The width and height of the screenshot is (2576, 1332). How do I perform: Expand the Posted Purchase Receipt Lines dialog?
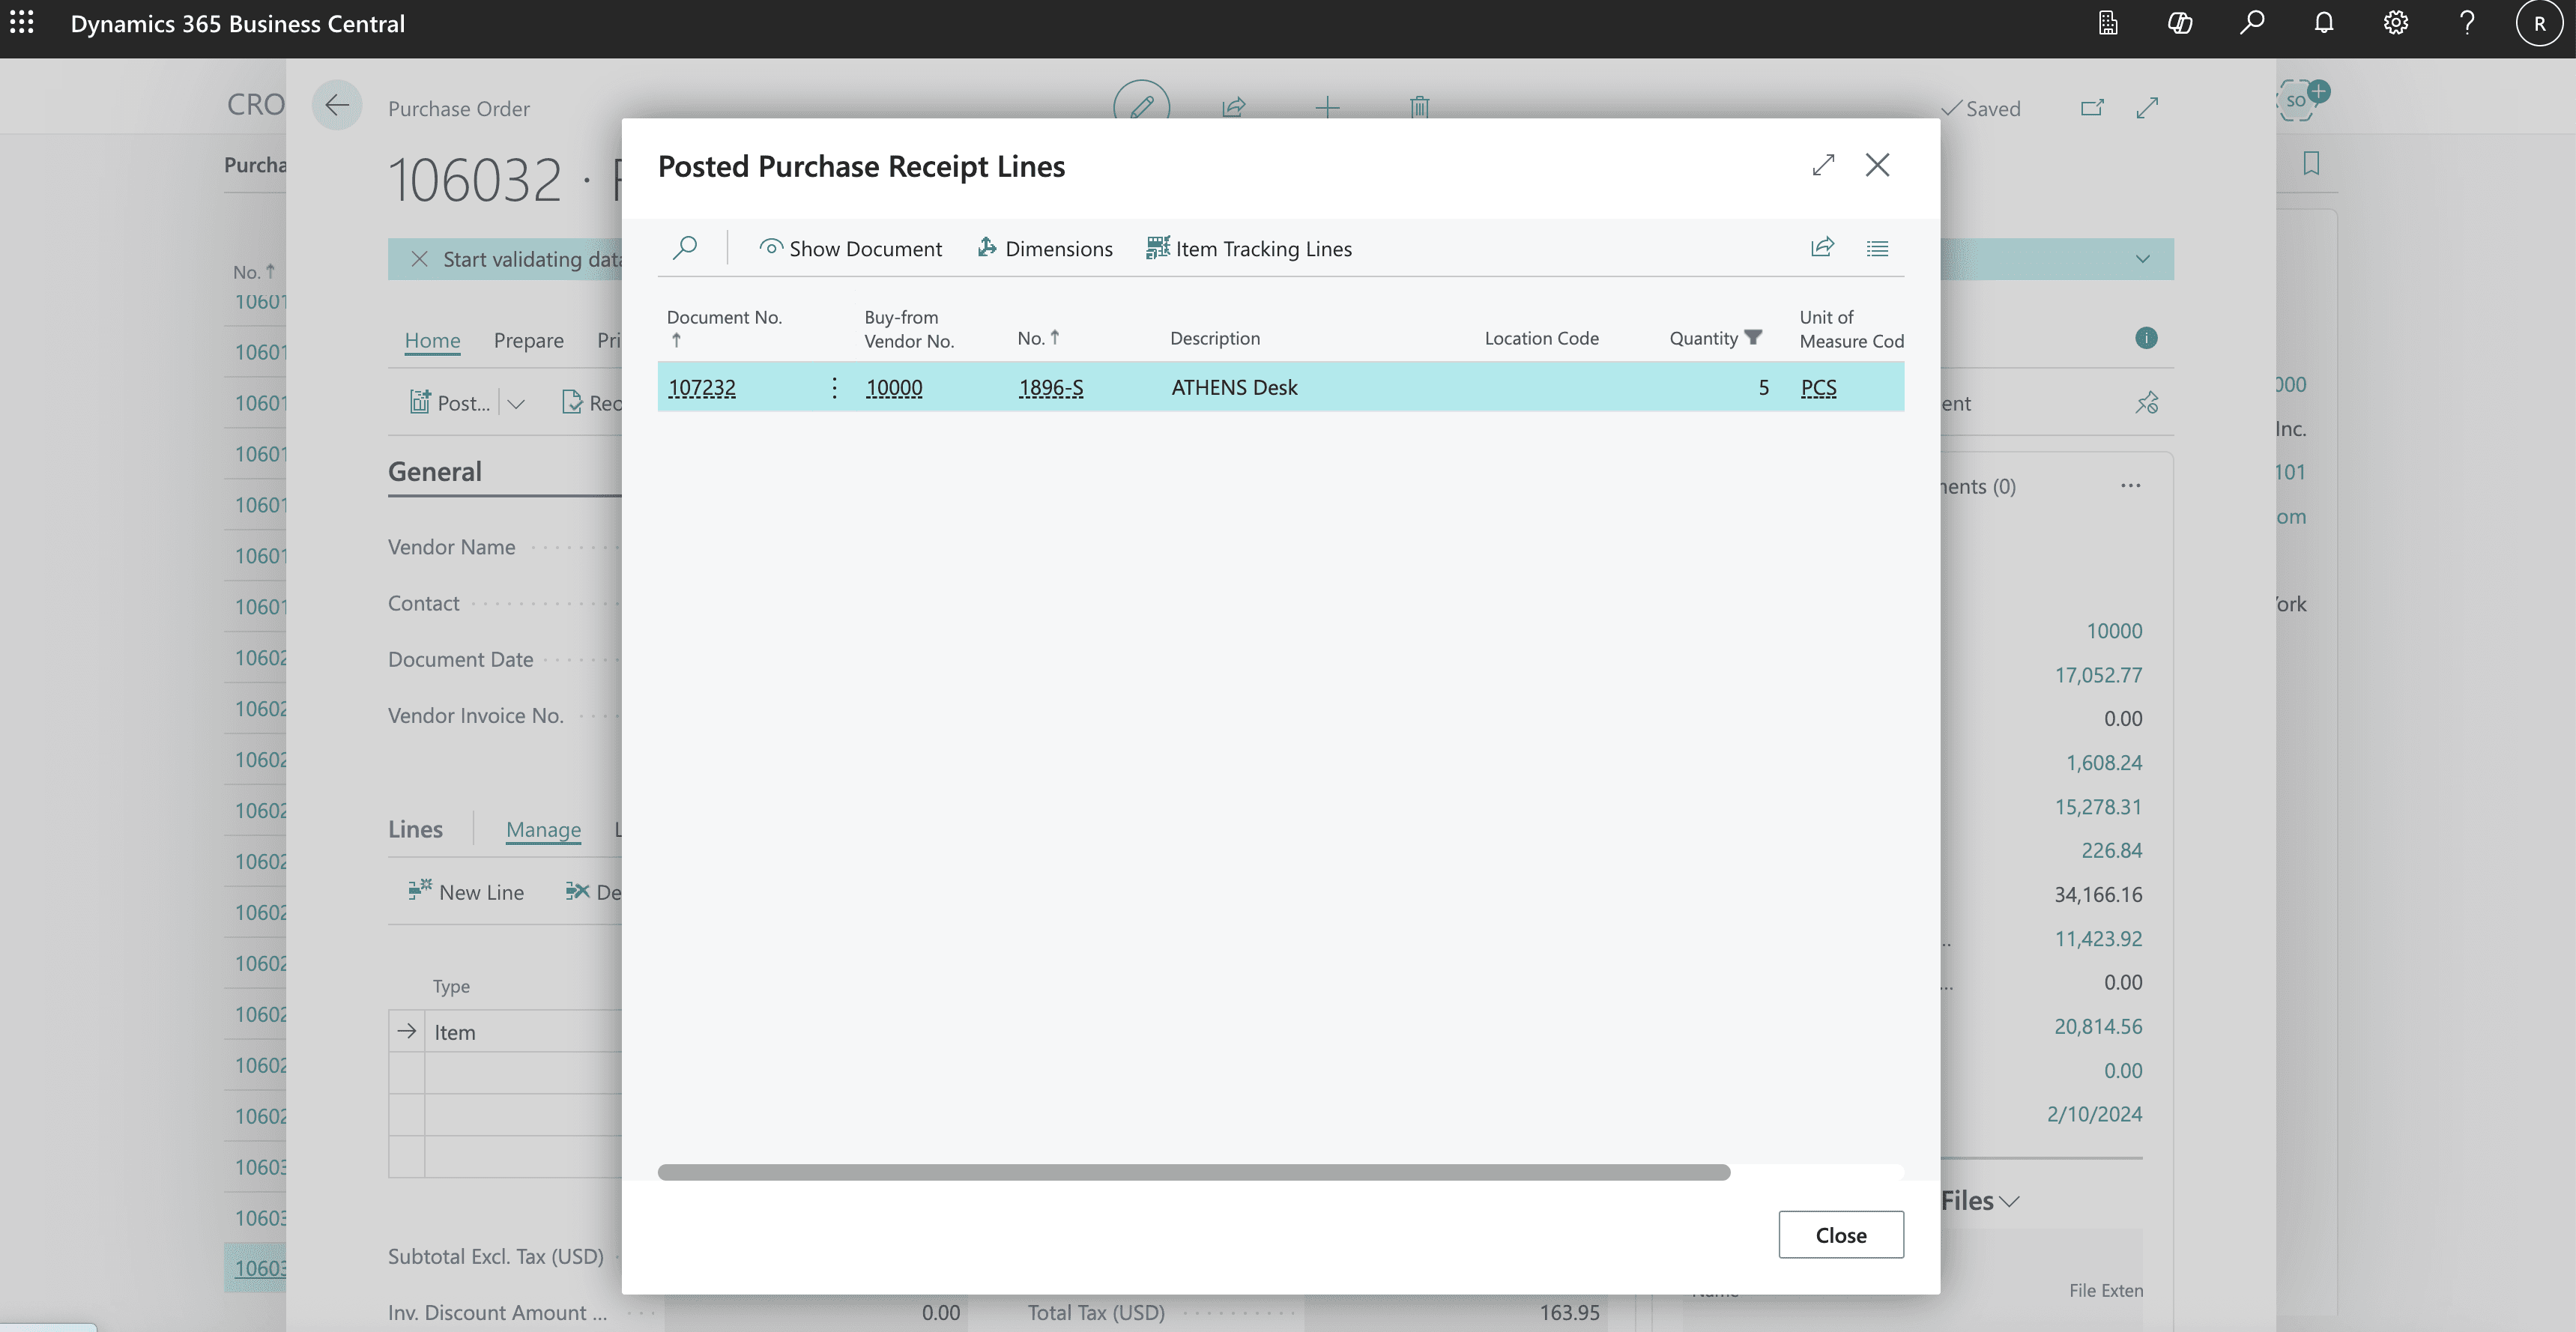[1823, 165]
